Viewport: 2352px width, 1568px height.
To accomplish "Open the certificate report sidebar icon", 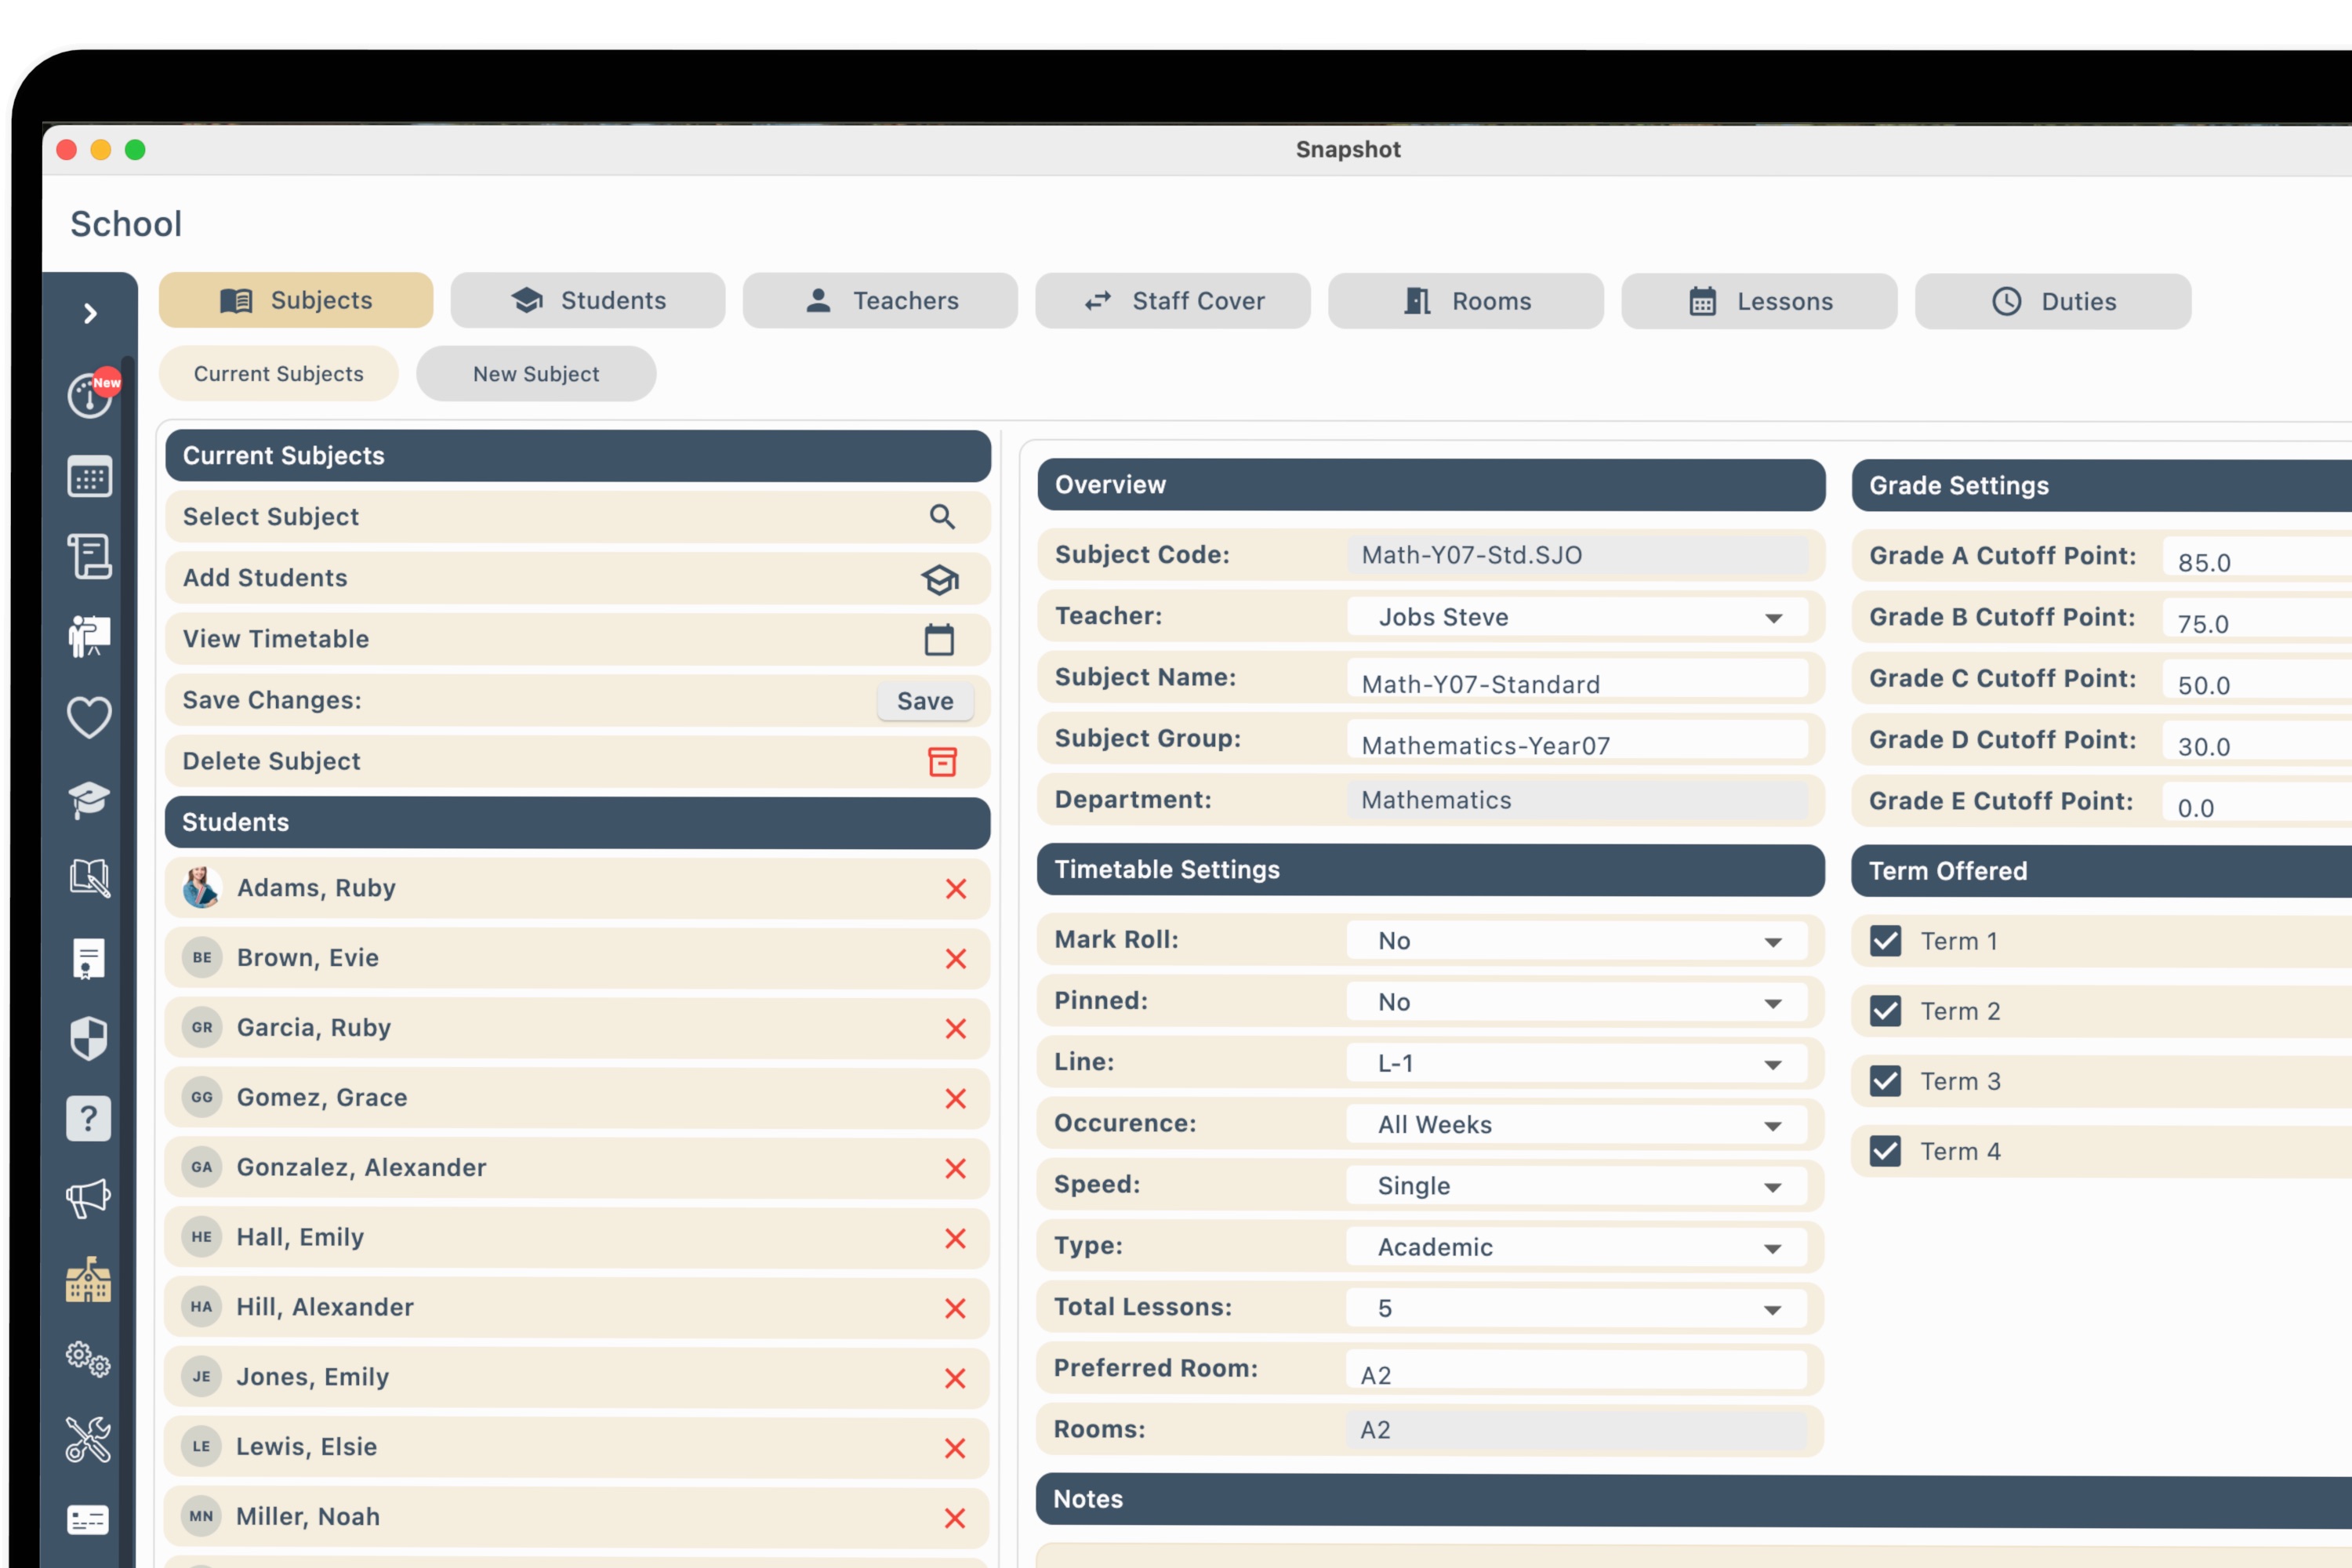I will [x=89, y=958].
